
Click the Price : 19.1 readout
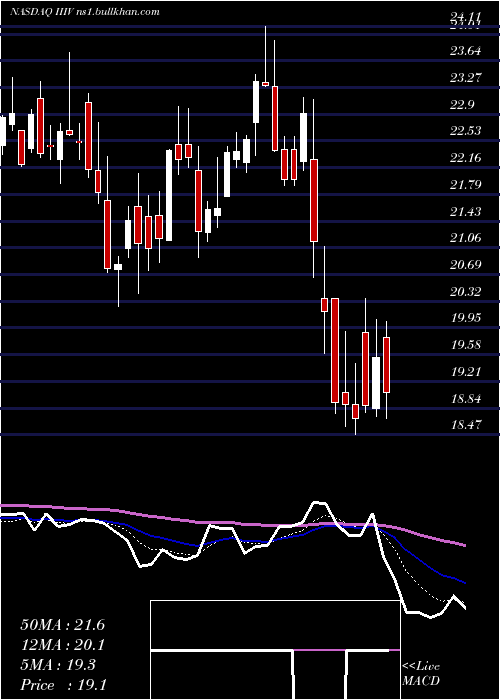pyautogui.click(x=63, y=685)
